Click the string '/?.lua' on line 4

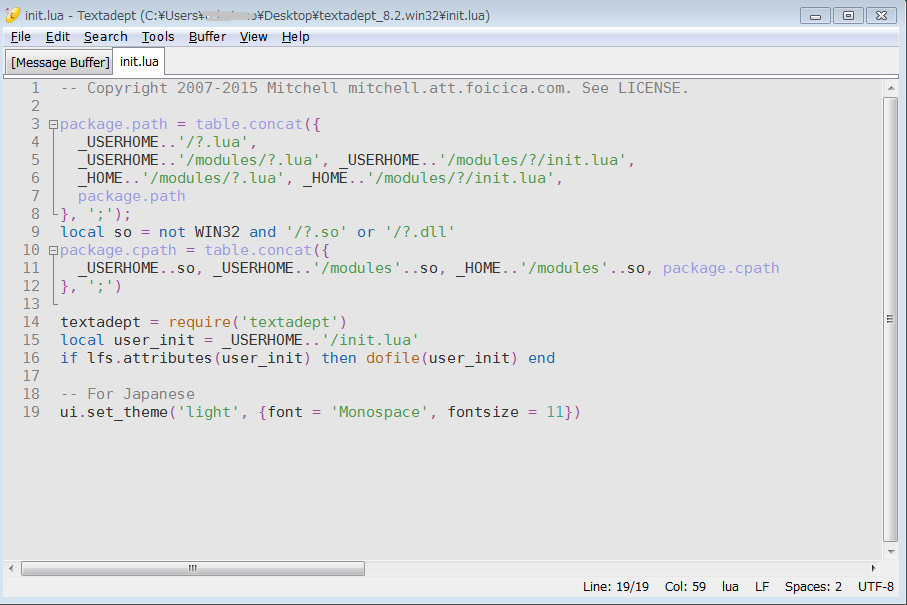click(x=213, y=142)
